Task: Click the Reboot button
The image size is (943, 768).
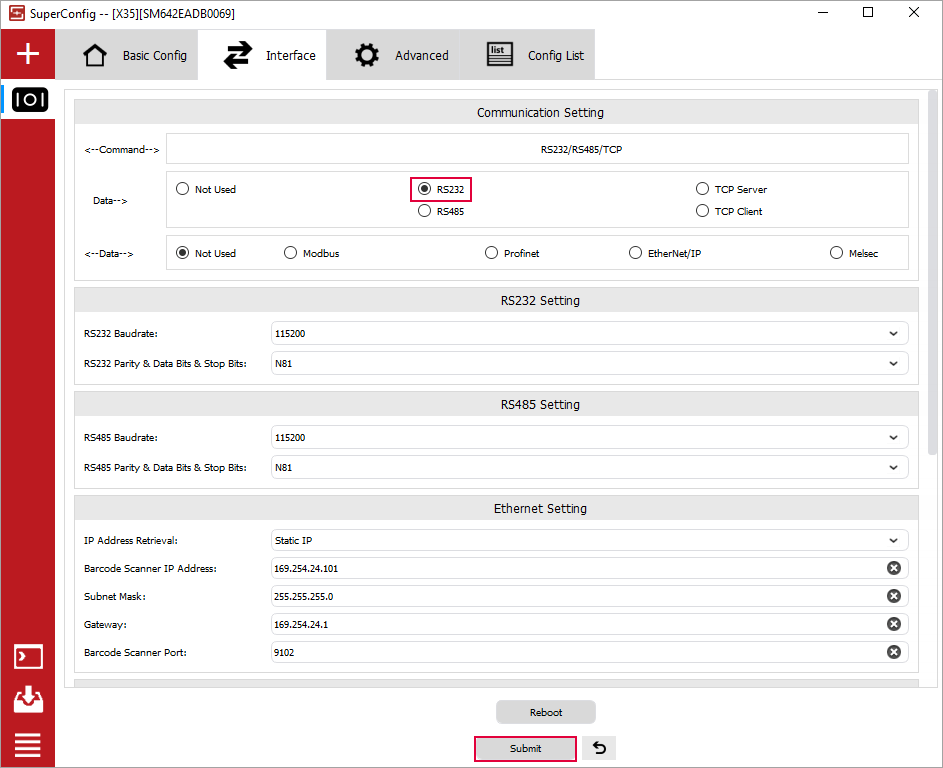Action: [x=546, y=712]
